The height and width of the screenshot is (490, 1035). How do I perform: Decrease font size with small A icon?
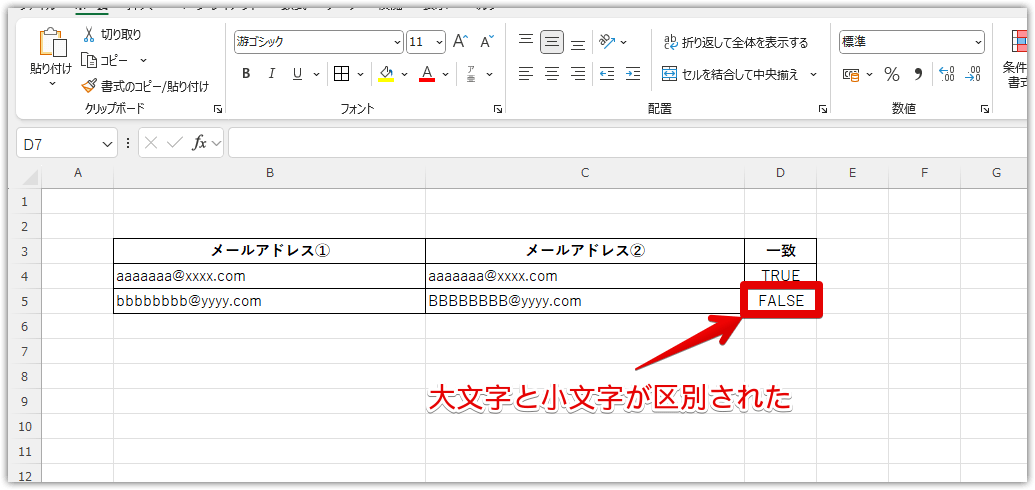(x=487, y=42)
